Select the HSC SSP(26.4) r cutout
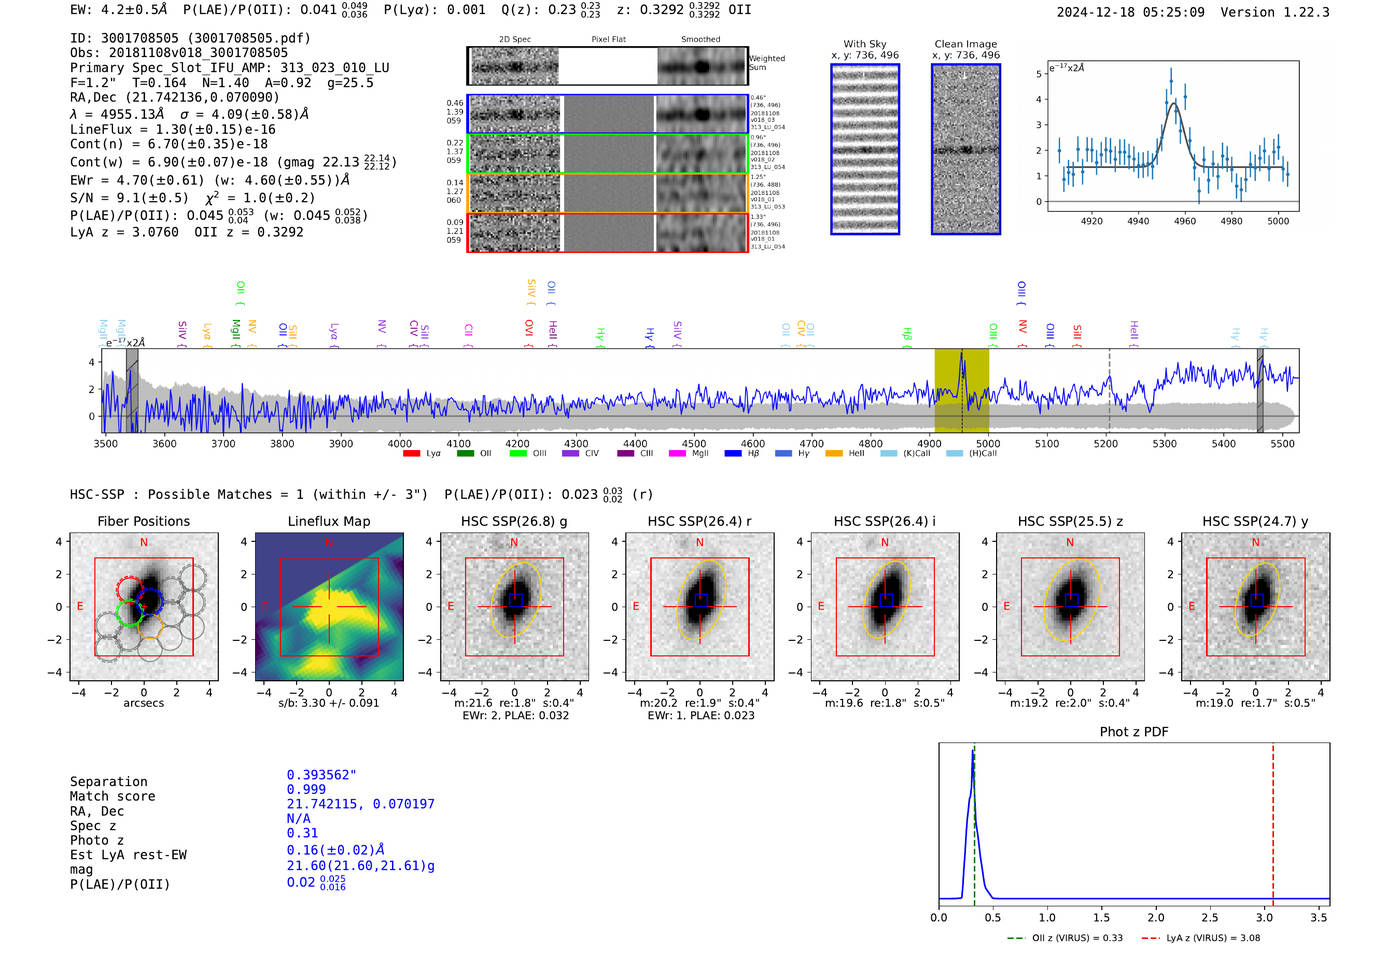Image resolution: width=1400 pixels, height=953 pixels. click(x=699, y=606)
